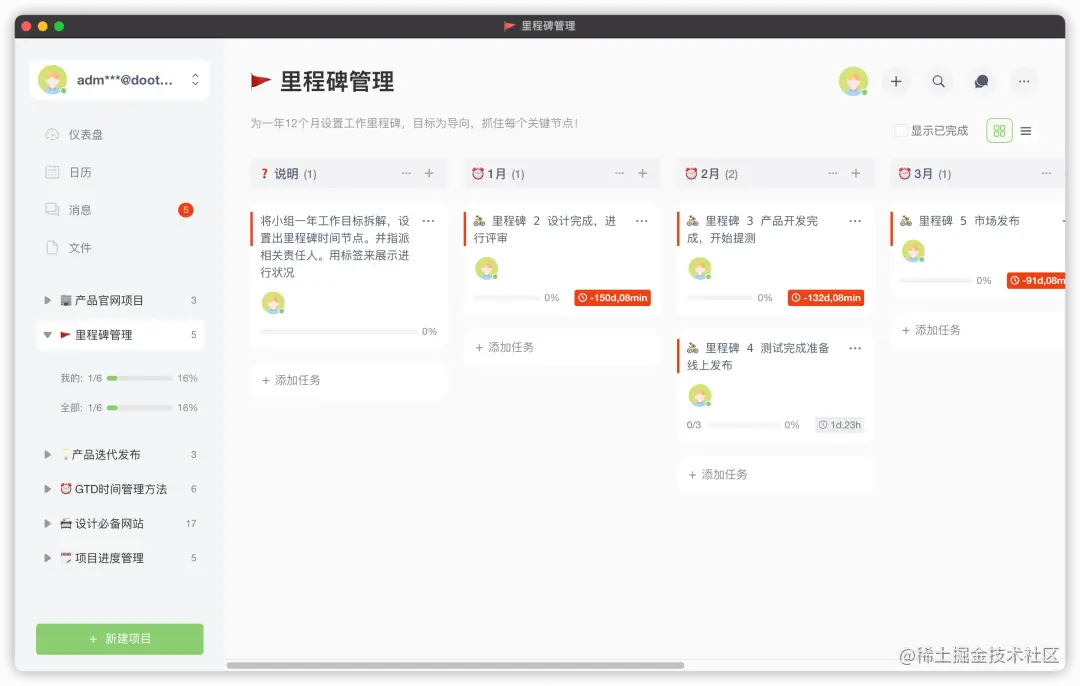Open options for 里程碑 4 task card

click(x=855, y=349)
